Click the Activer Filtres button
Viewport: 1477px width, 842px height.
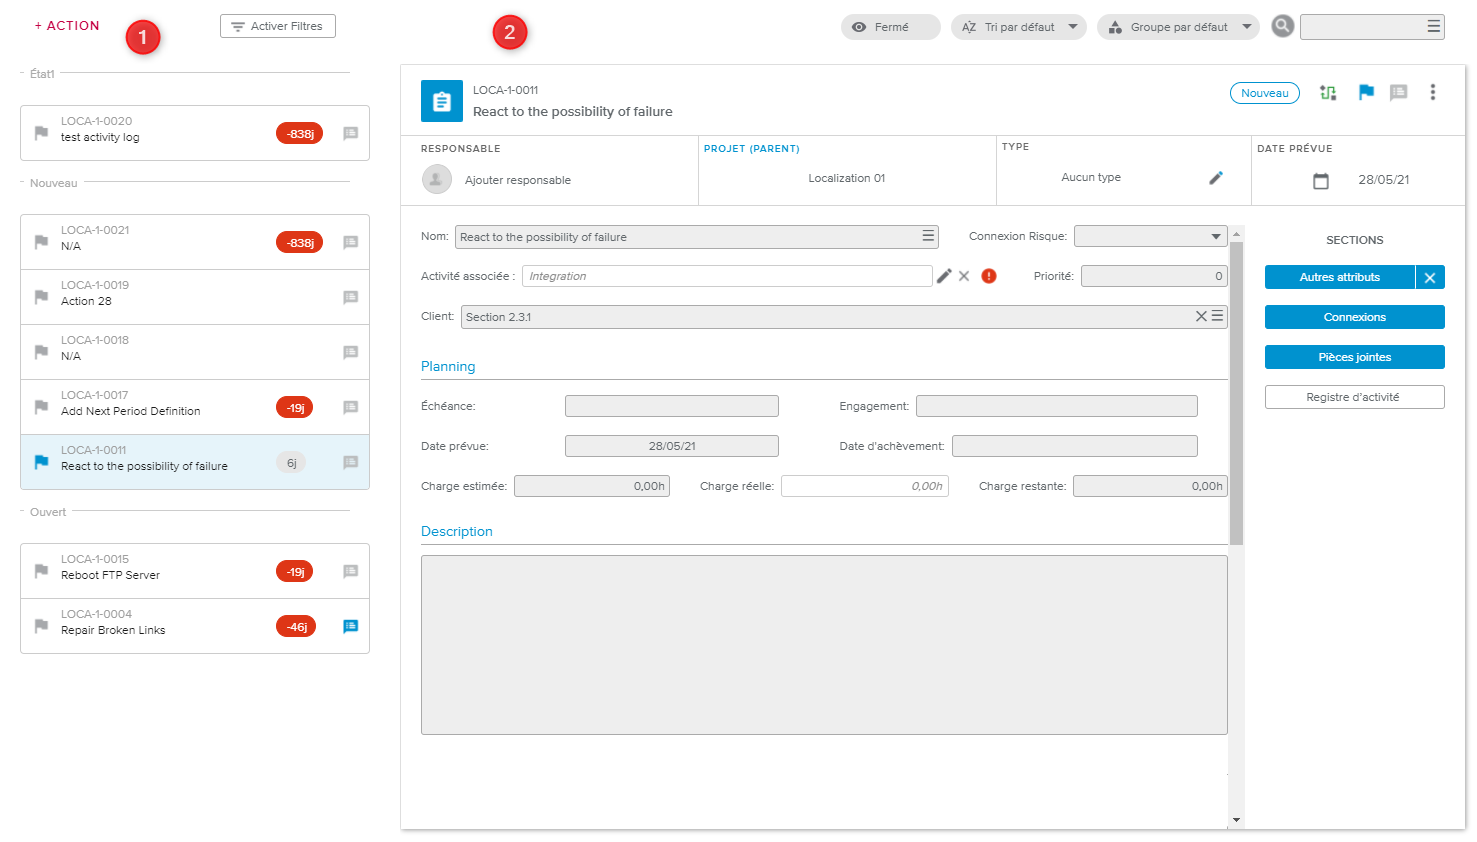point(278,26)
